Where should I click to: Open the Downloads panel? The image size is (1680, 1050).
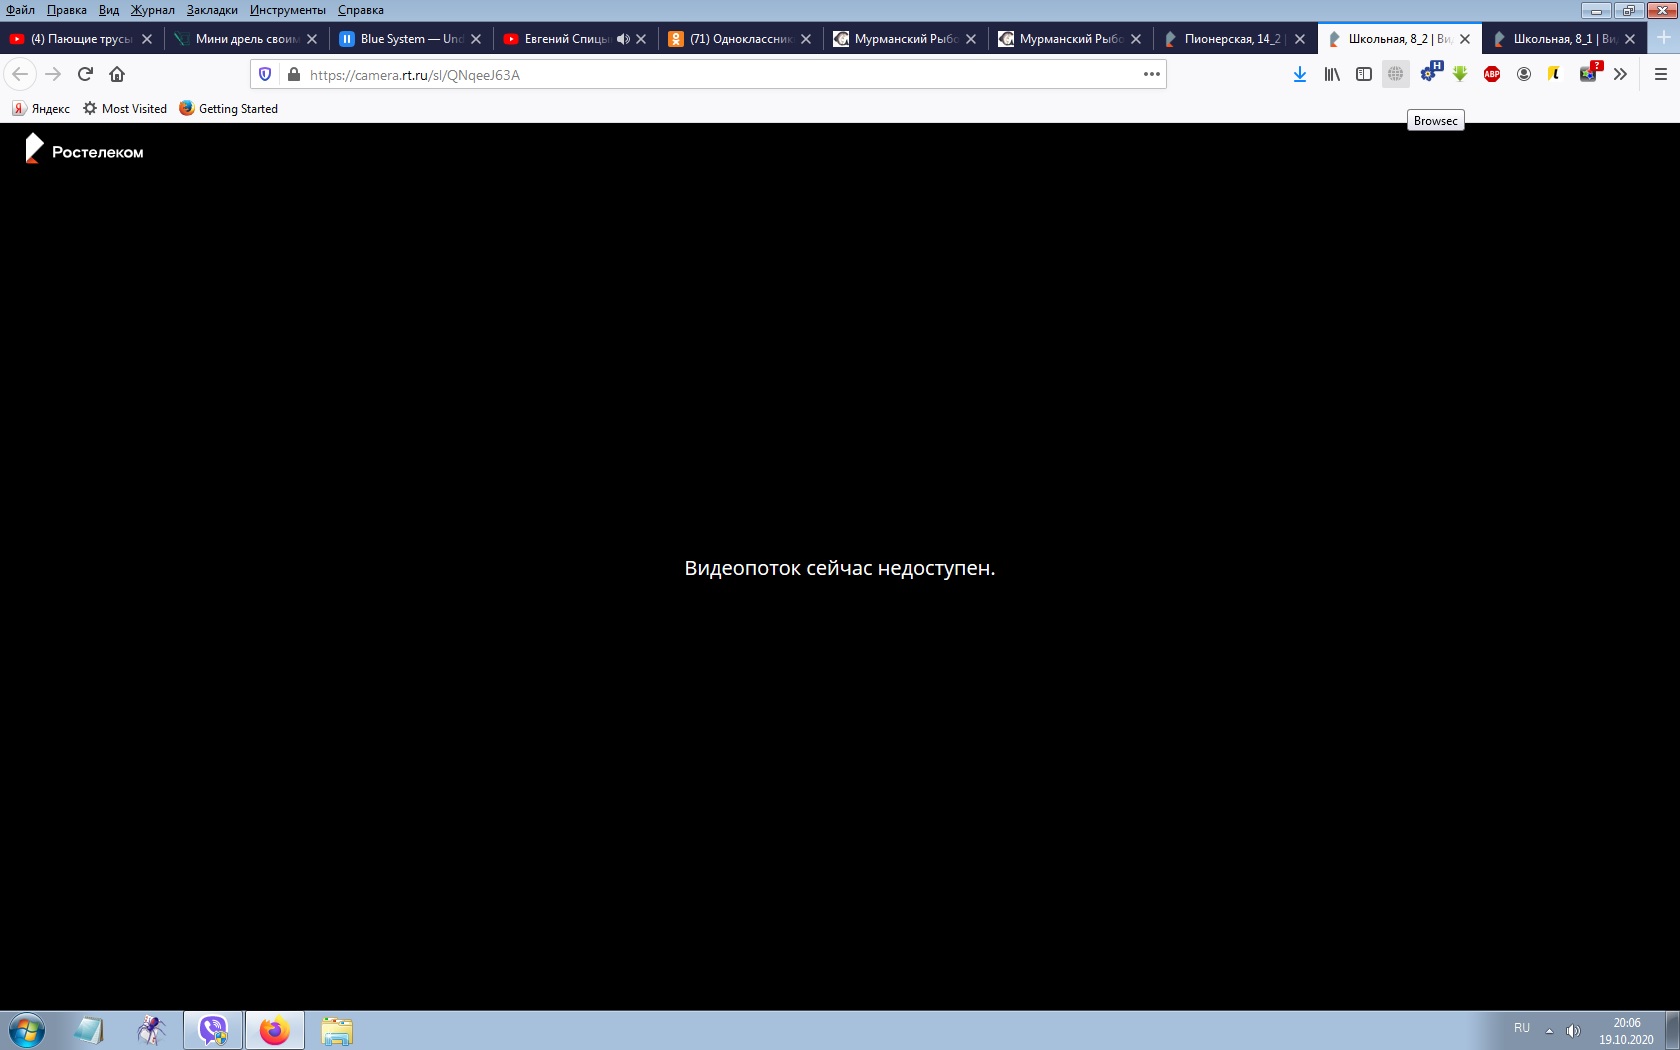[1299, 74]
